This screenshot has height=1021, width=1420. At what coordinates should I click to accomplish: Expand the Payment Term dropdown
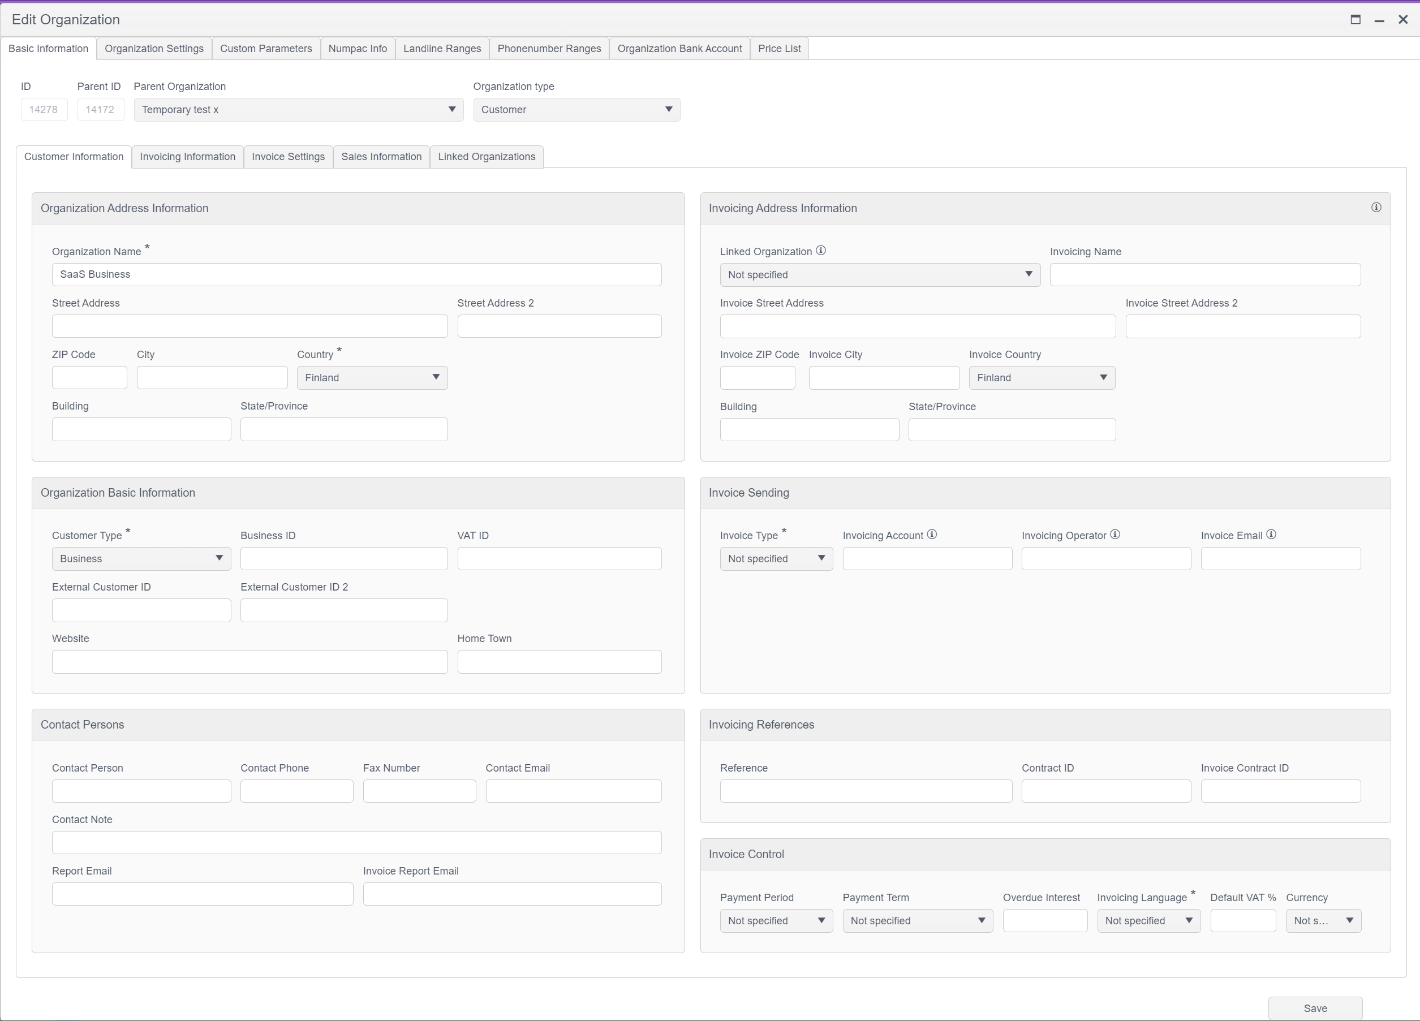[x=917, y=921]
